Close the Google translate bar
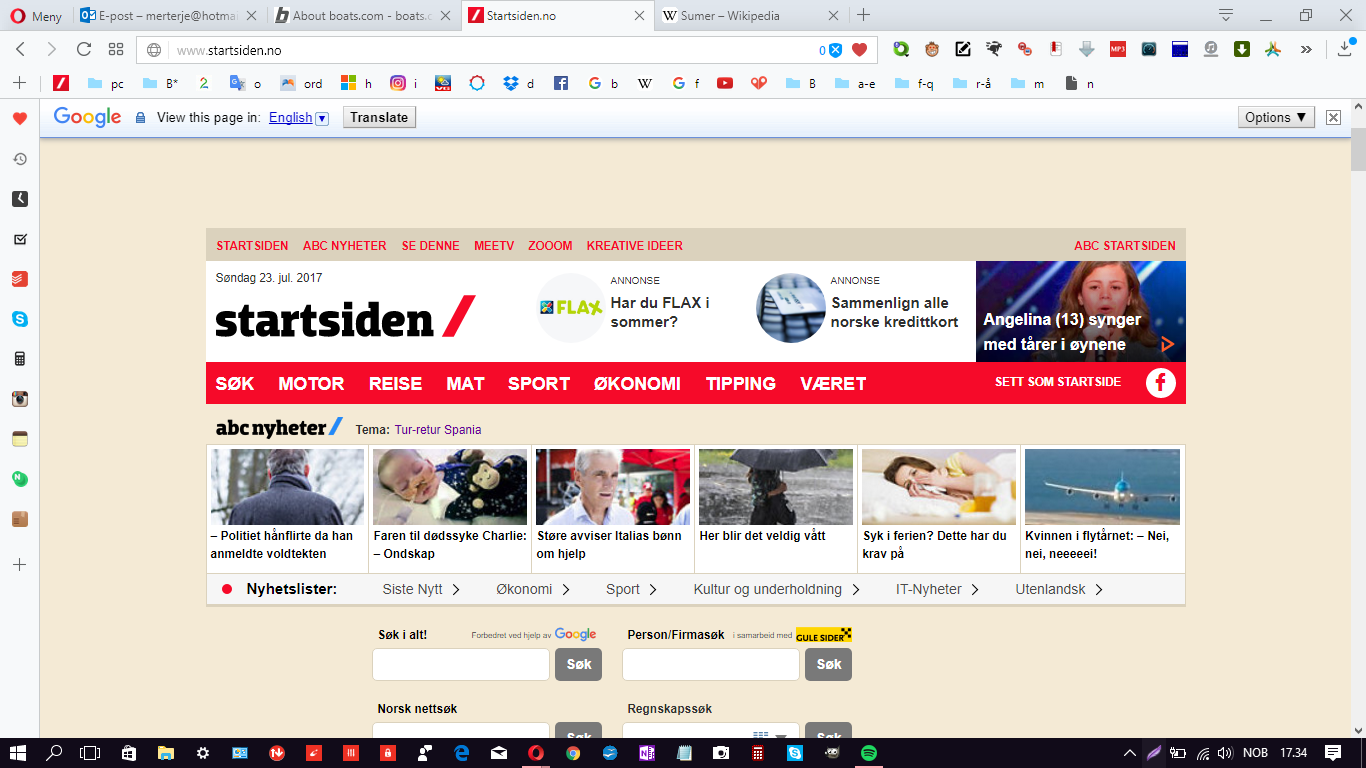 (x=1333, y=117)
